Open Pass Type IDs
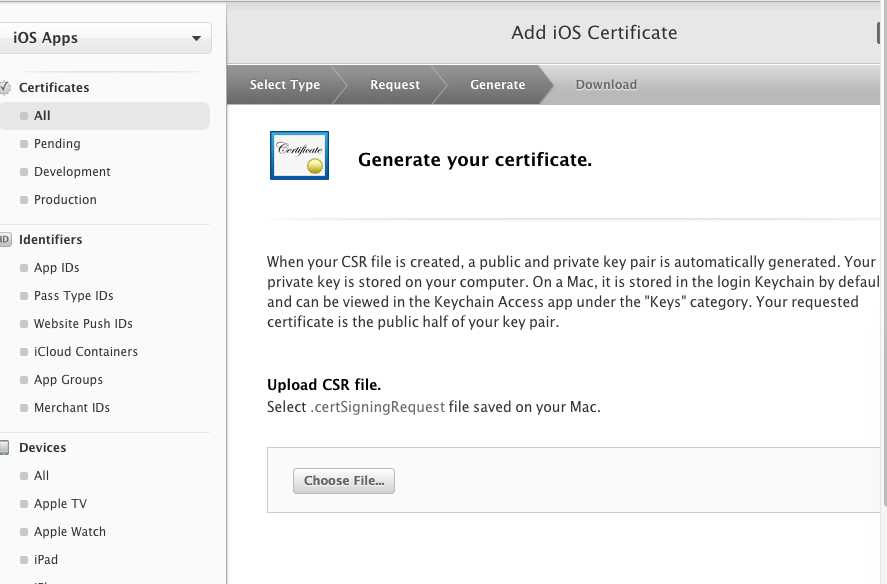This screenshot has height=584, width=887. pyautogui.click(x=74, y=295)
